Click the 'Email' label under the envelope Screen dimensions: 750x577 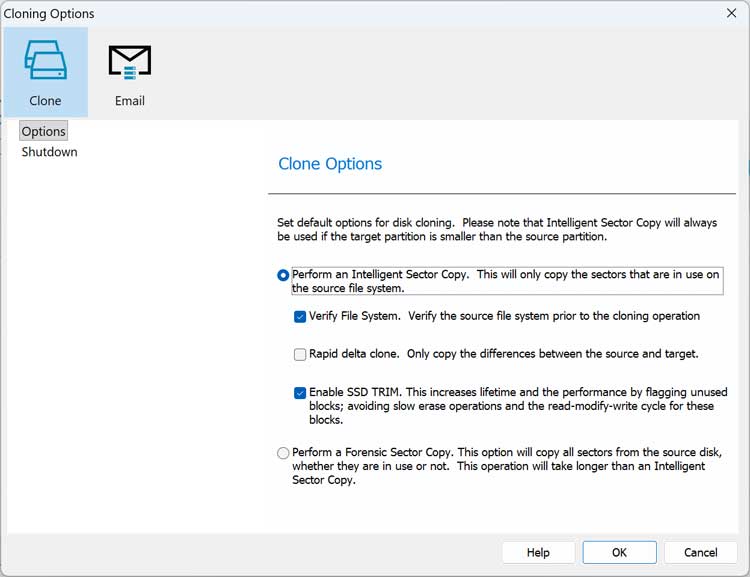click(x=130, y=101)
